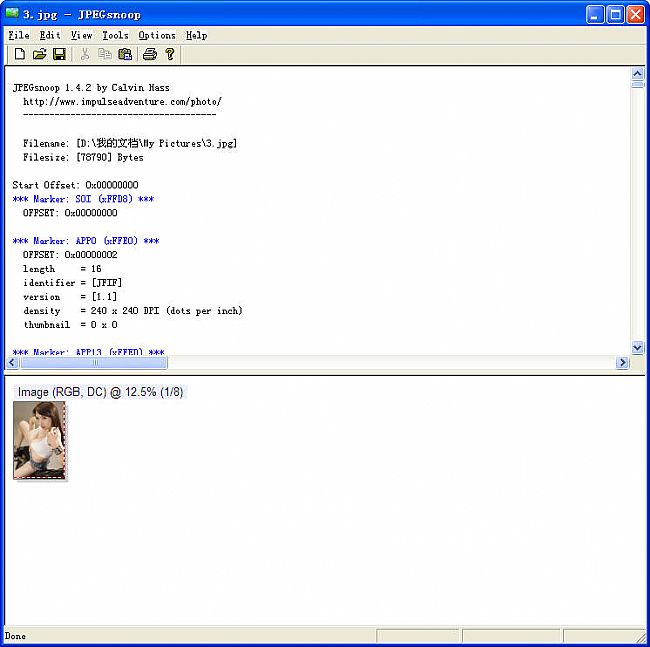Open the View menu
The width and height of the screenshot is (650, 647).
click(x=81, y=35)
